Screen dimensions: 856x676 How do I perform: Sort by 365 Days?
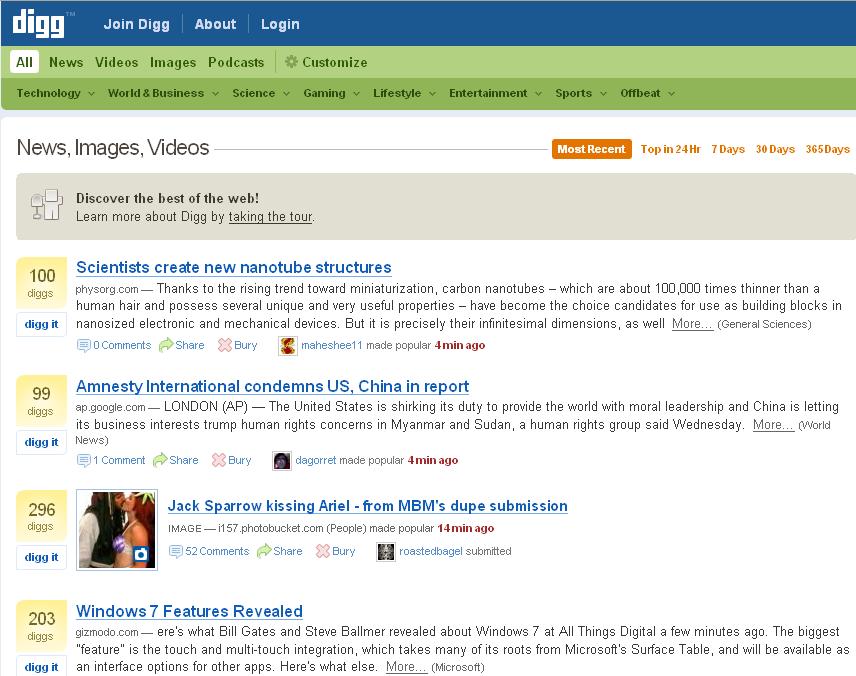pyautogui.click(x=827, y=149)
